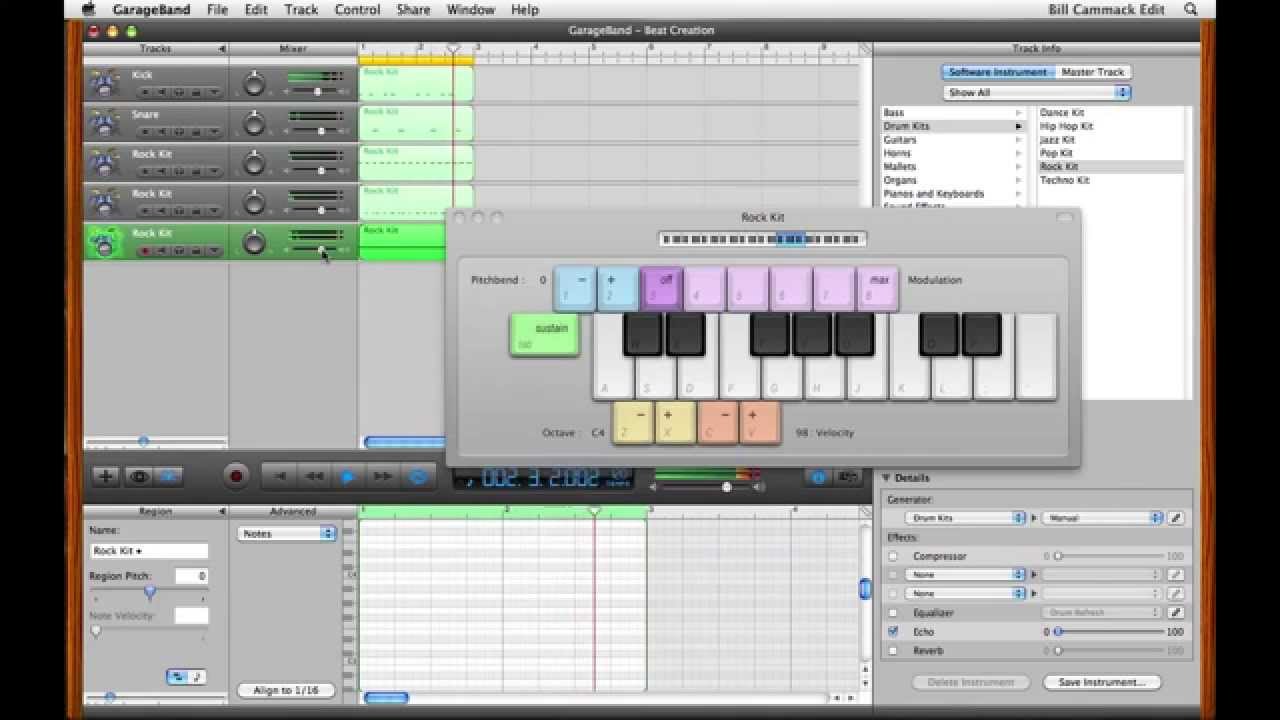The height and width of the screenshot is (720, 1280).
Task: Open the Track menu
Action: click(300, 9)
